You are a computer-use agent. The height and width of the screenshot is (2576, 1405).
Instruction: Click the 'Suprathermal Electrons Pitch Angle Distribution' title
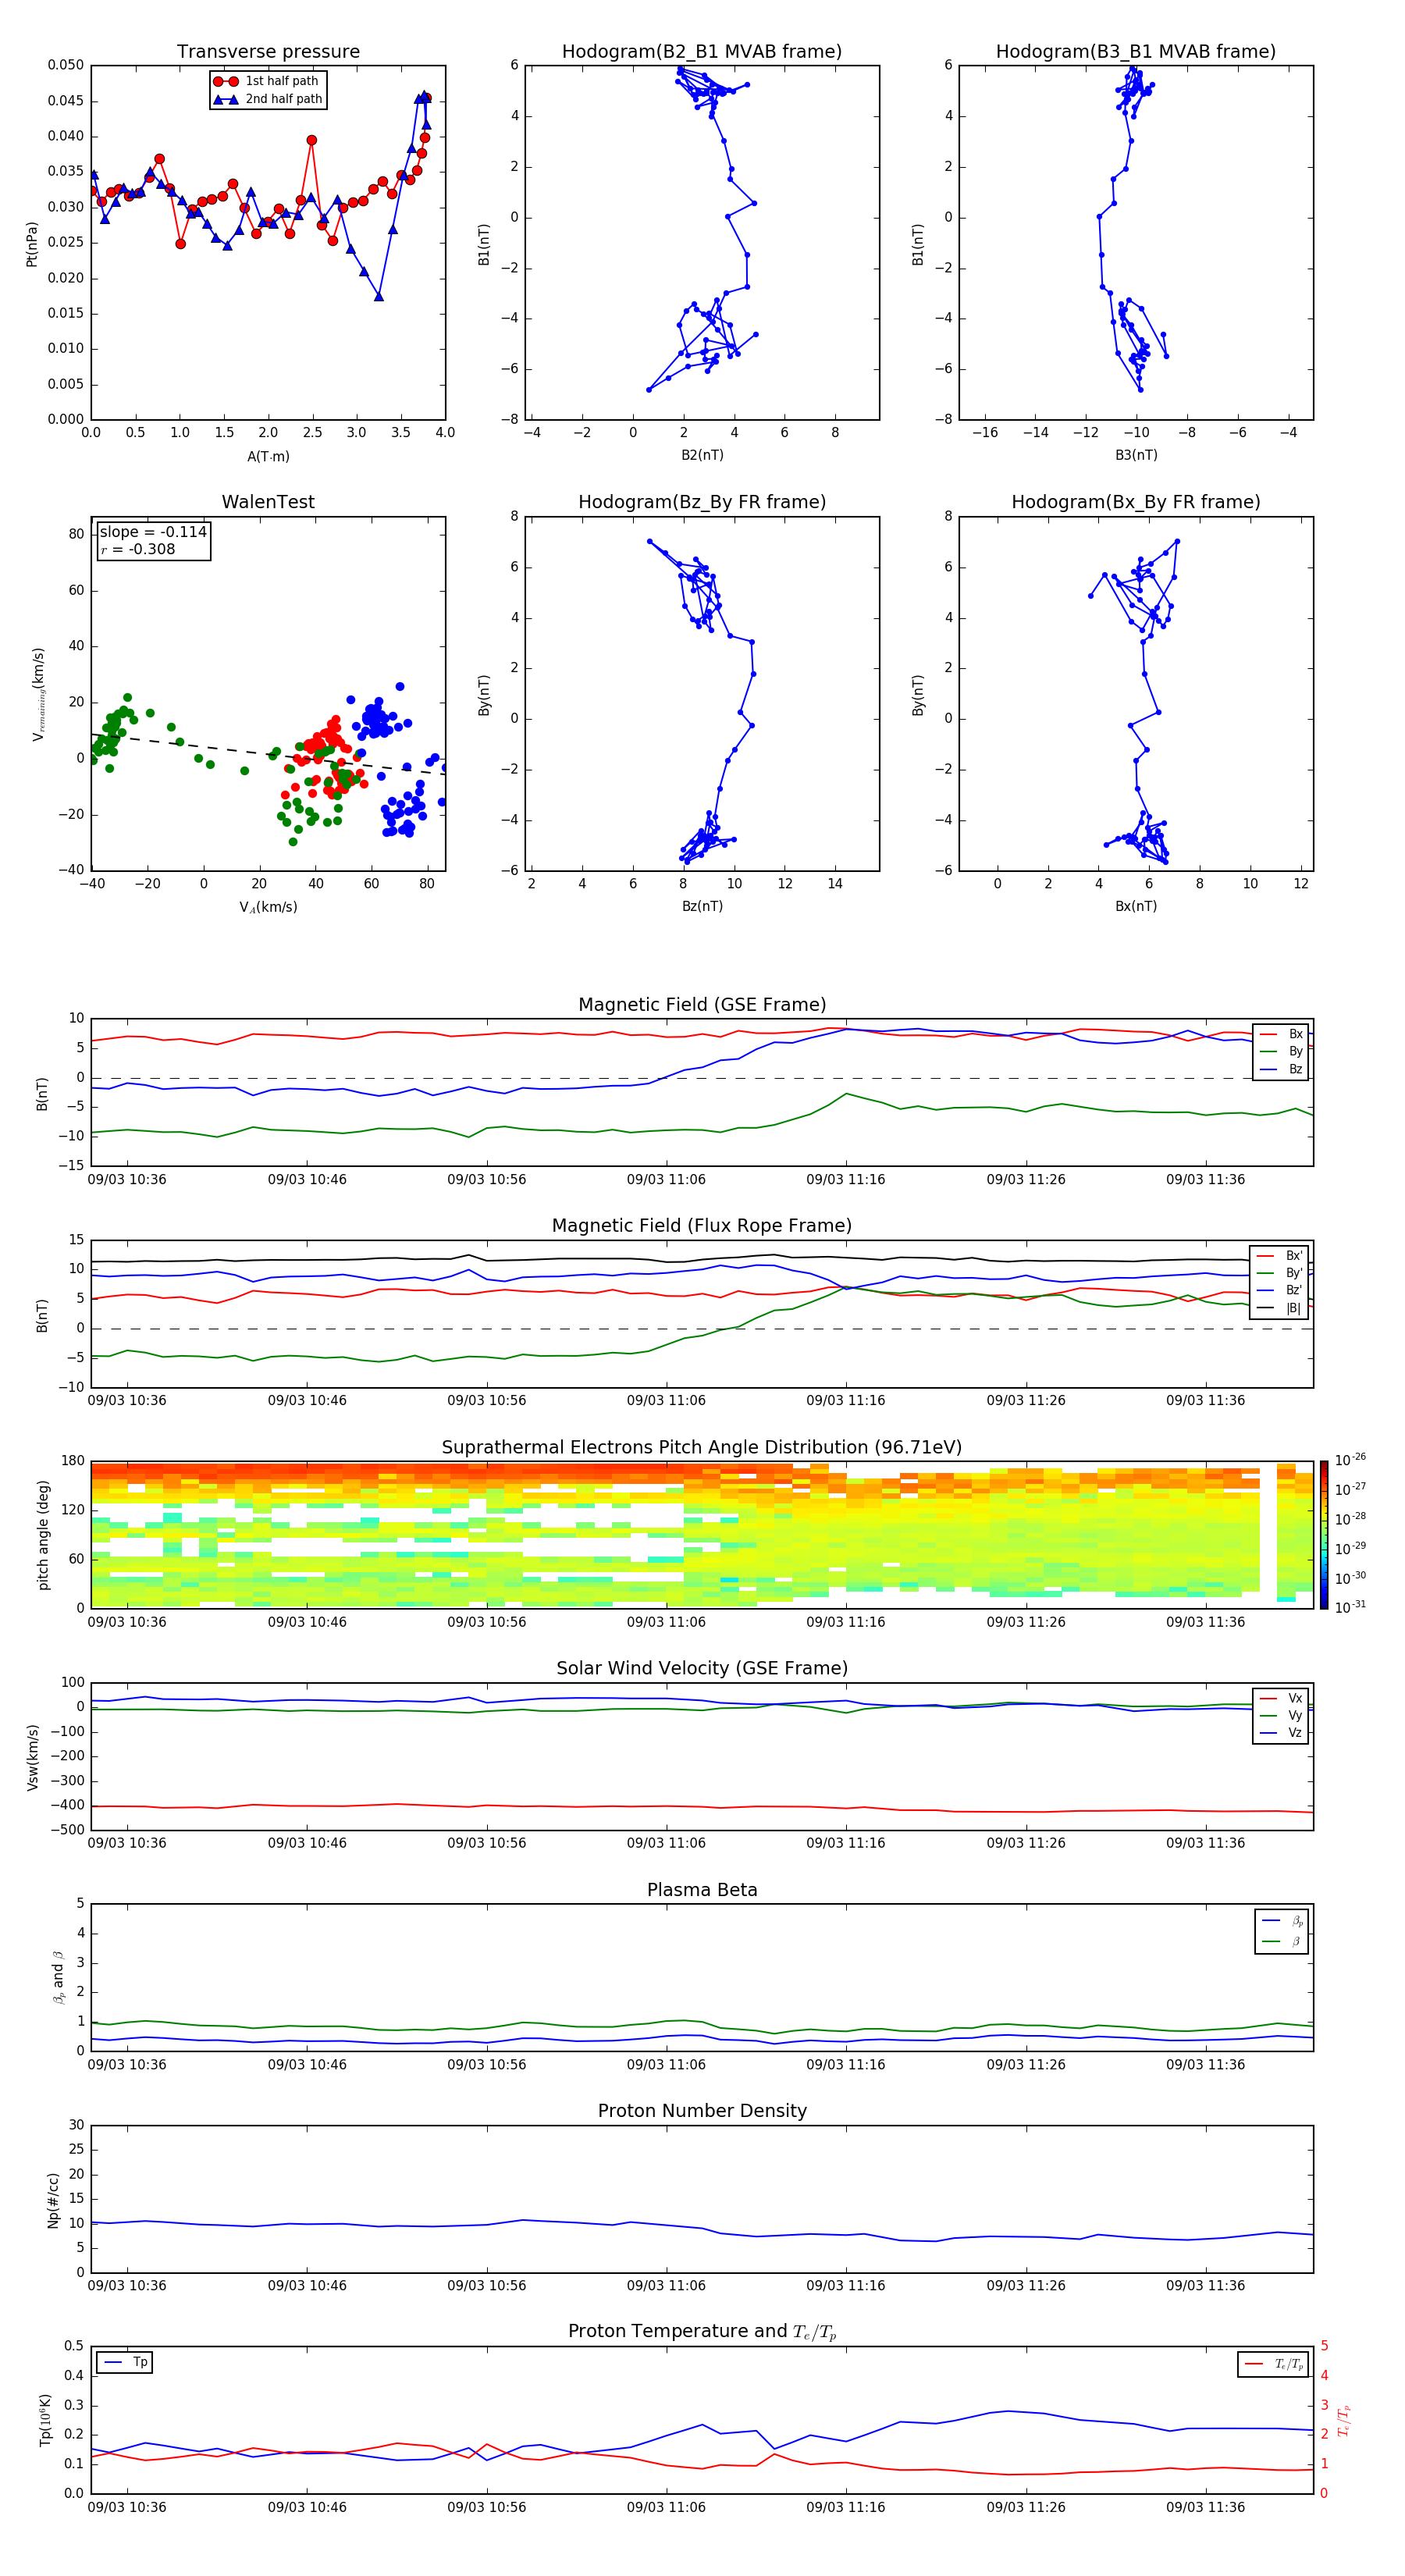(702, 1448)
